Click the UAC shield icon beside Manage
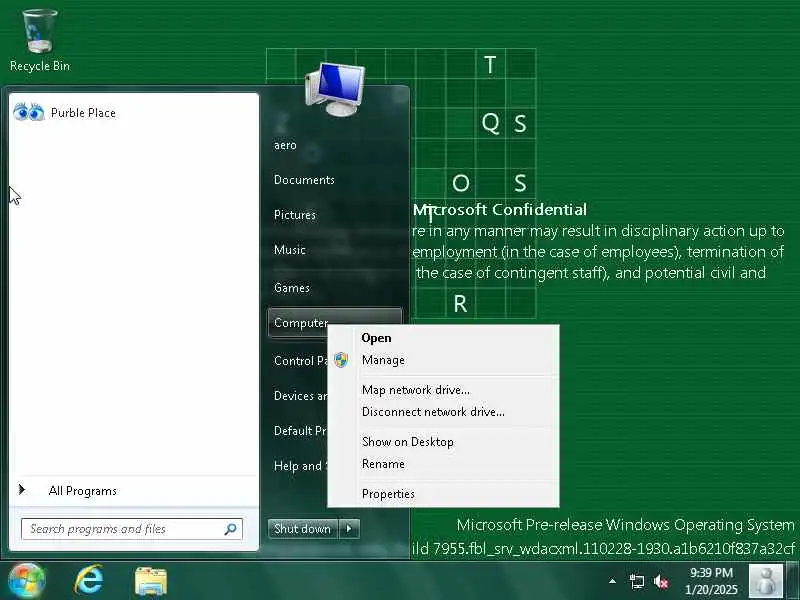The height and width of the screenshot is (600, 800). (x=341, y=360)
